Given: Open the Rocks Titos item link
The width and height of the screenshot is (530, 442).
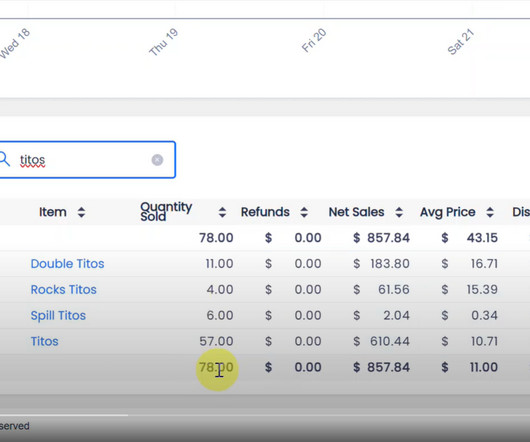Looking at the screenshot, I should pyautogui.click(x=64, y=290).
